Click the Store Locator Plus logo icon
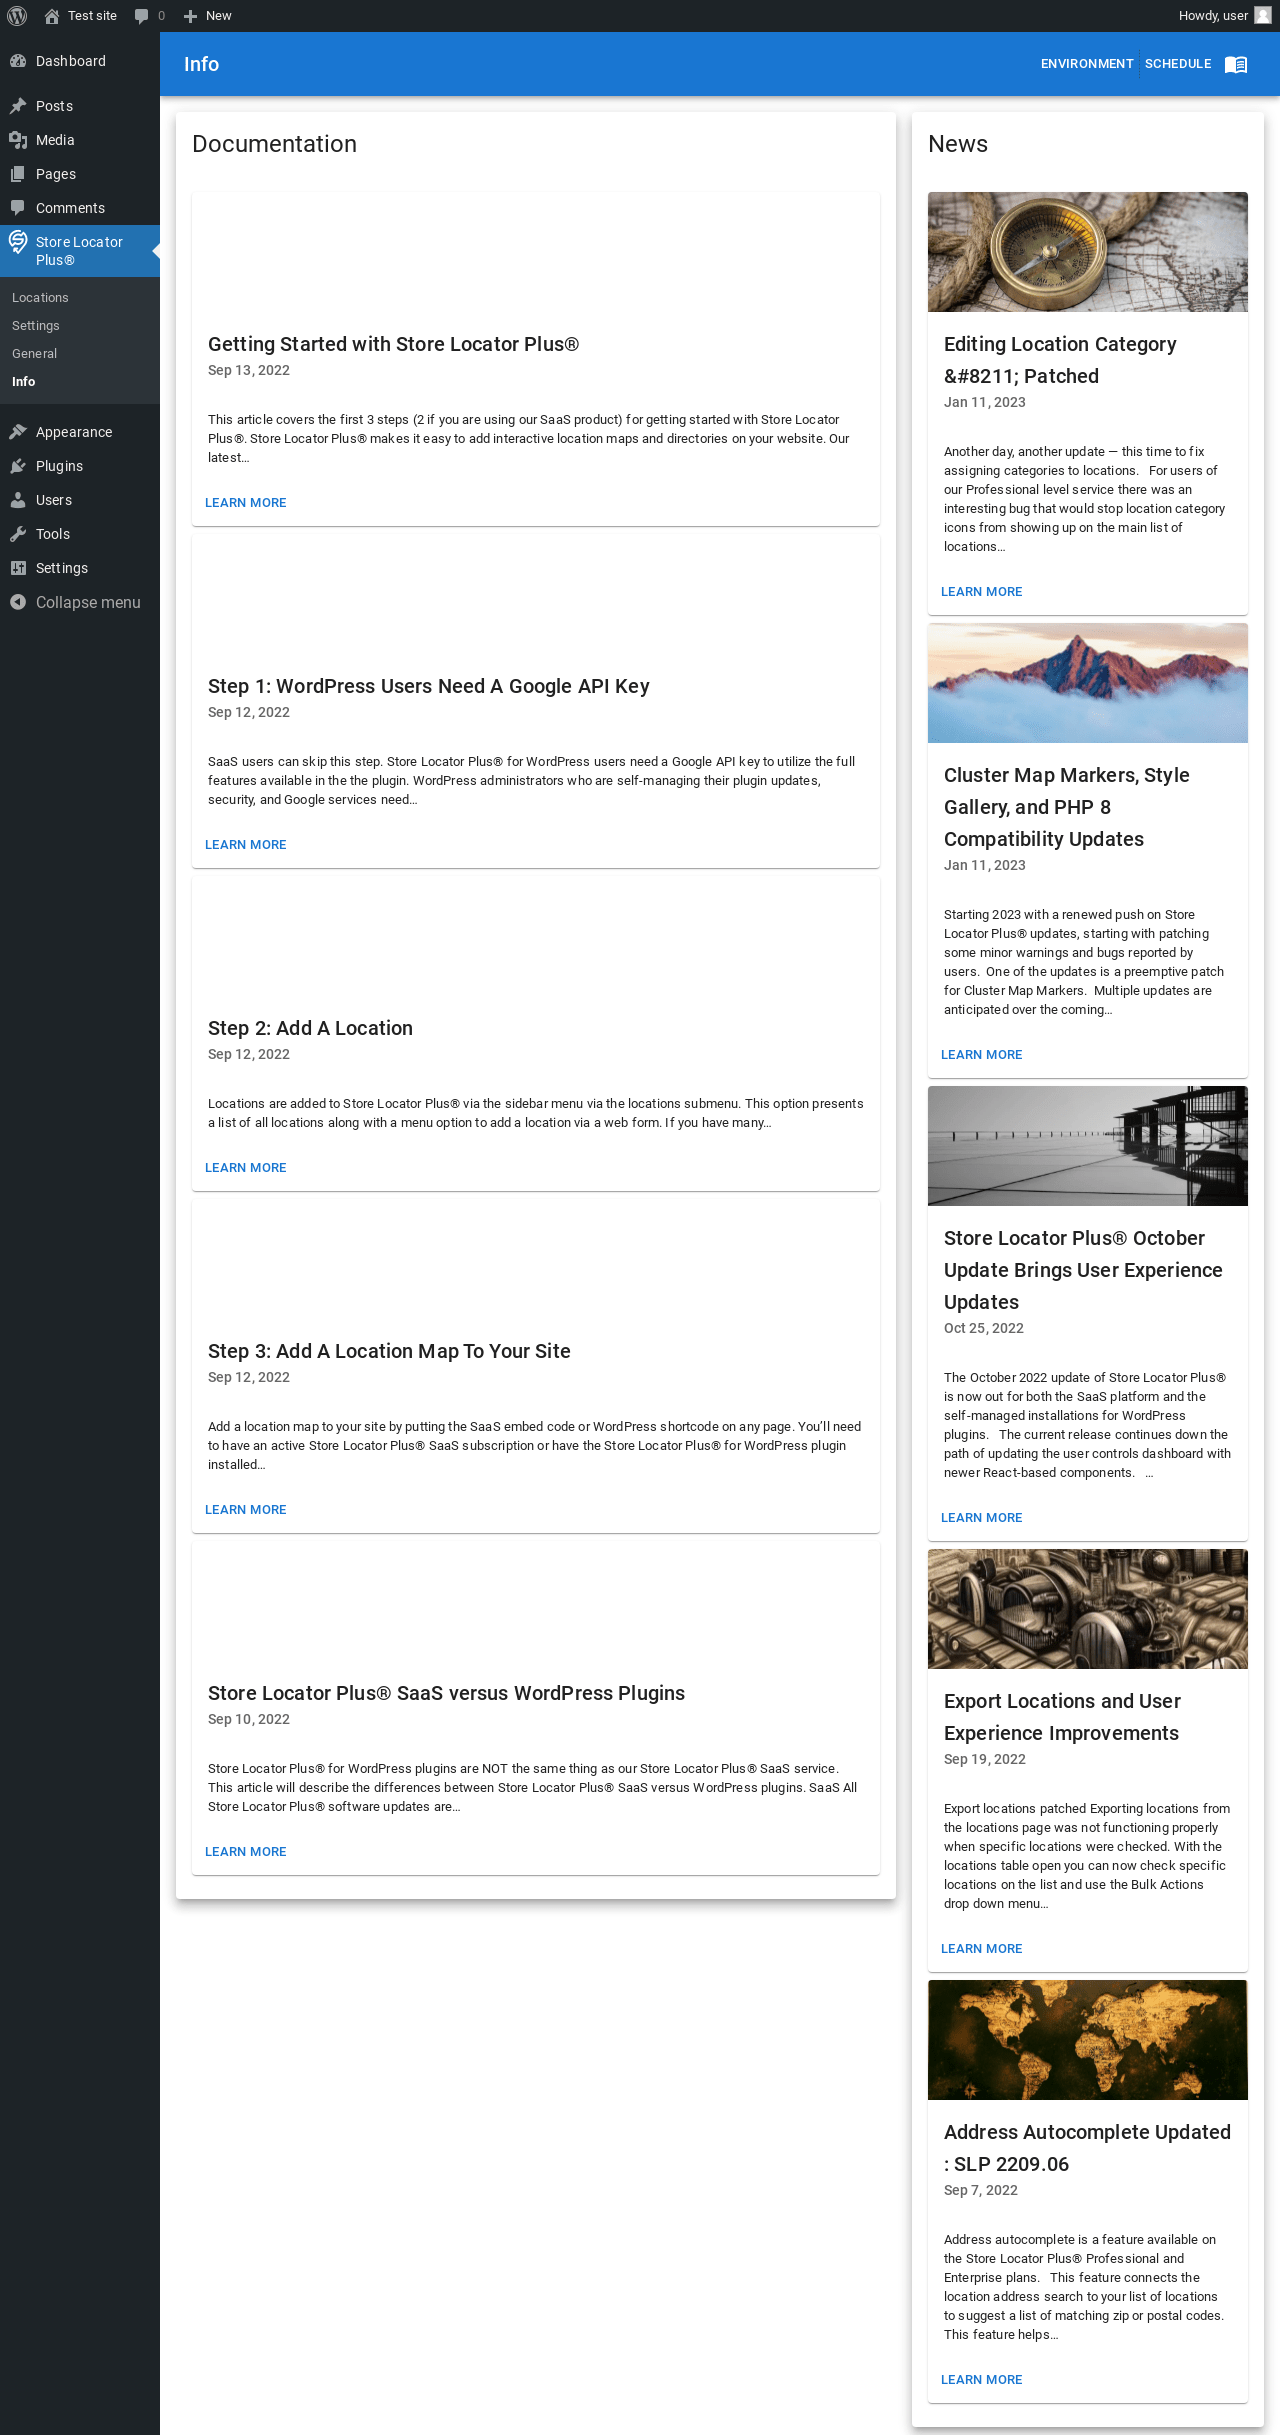Viewport: 1280px width, 2435px height. tap(18, 242)
